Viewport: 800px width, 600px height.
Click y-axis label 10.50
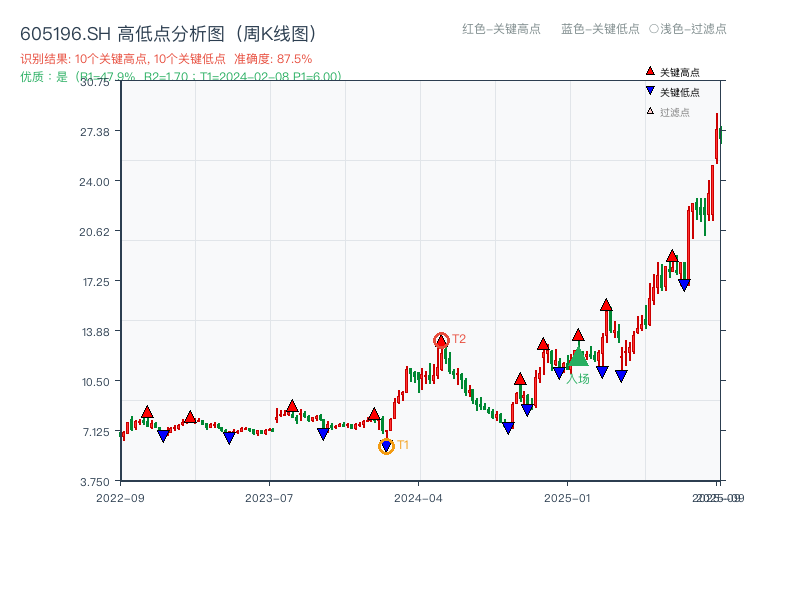(x=96, y=382)
